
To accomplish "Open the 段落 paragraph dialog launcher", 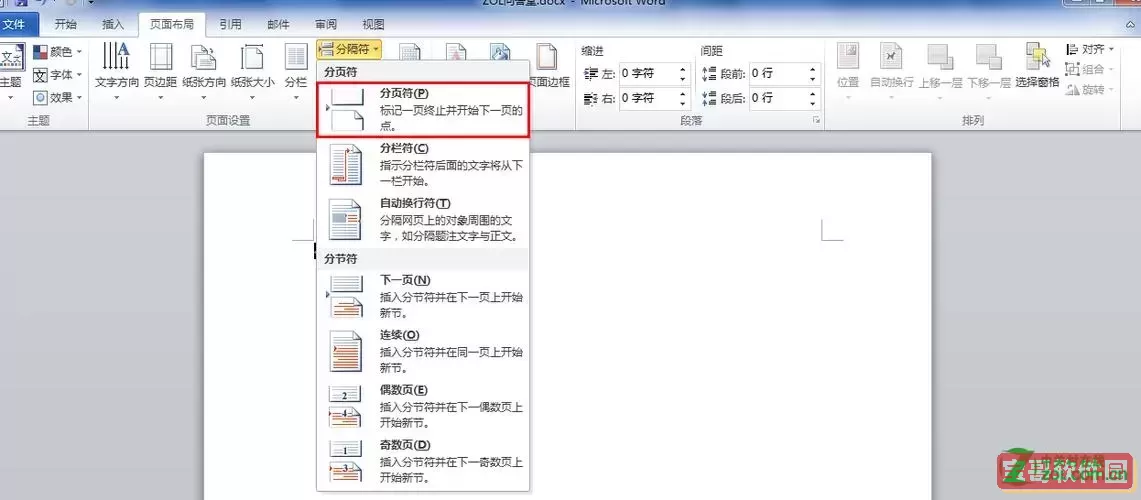I will click(x=816, y=120).
